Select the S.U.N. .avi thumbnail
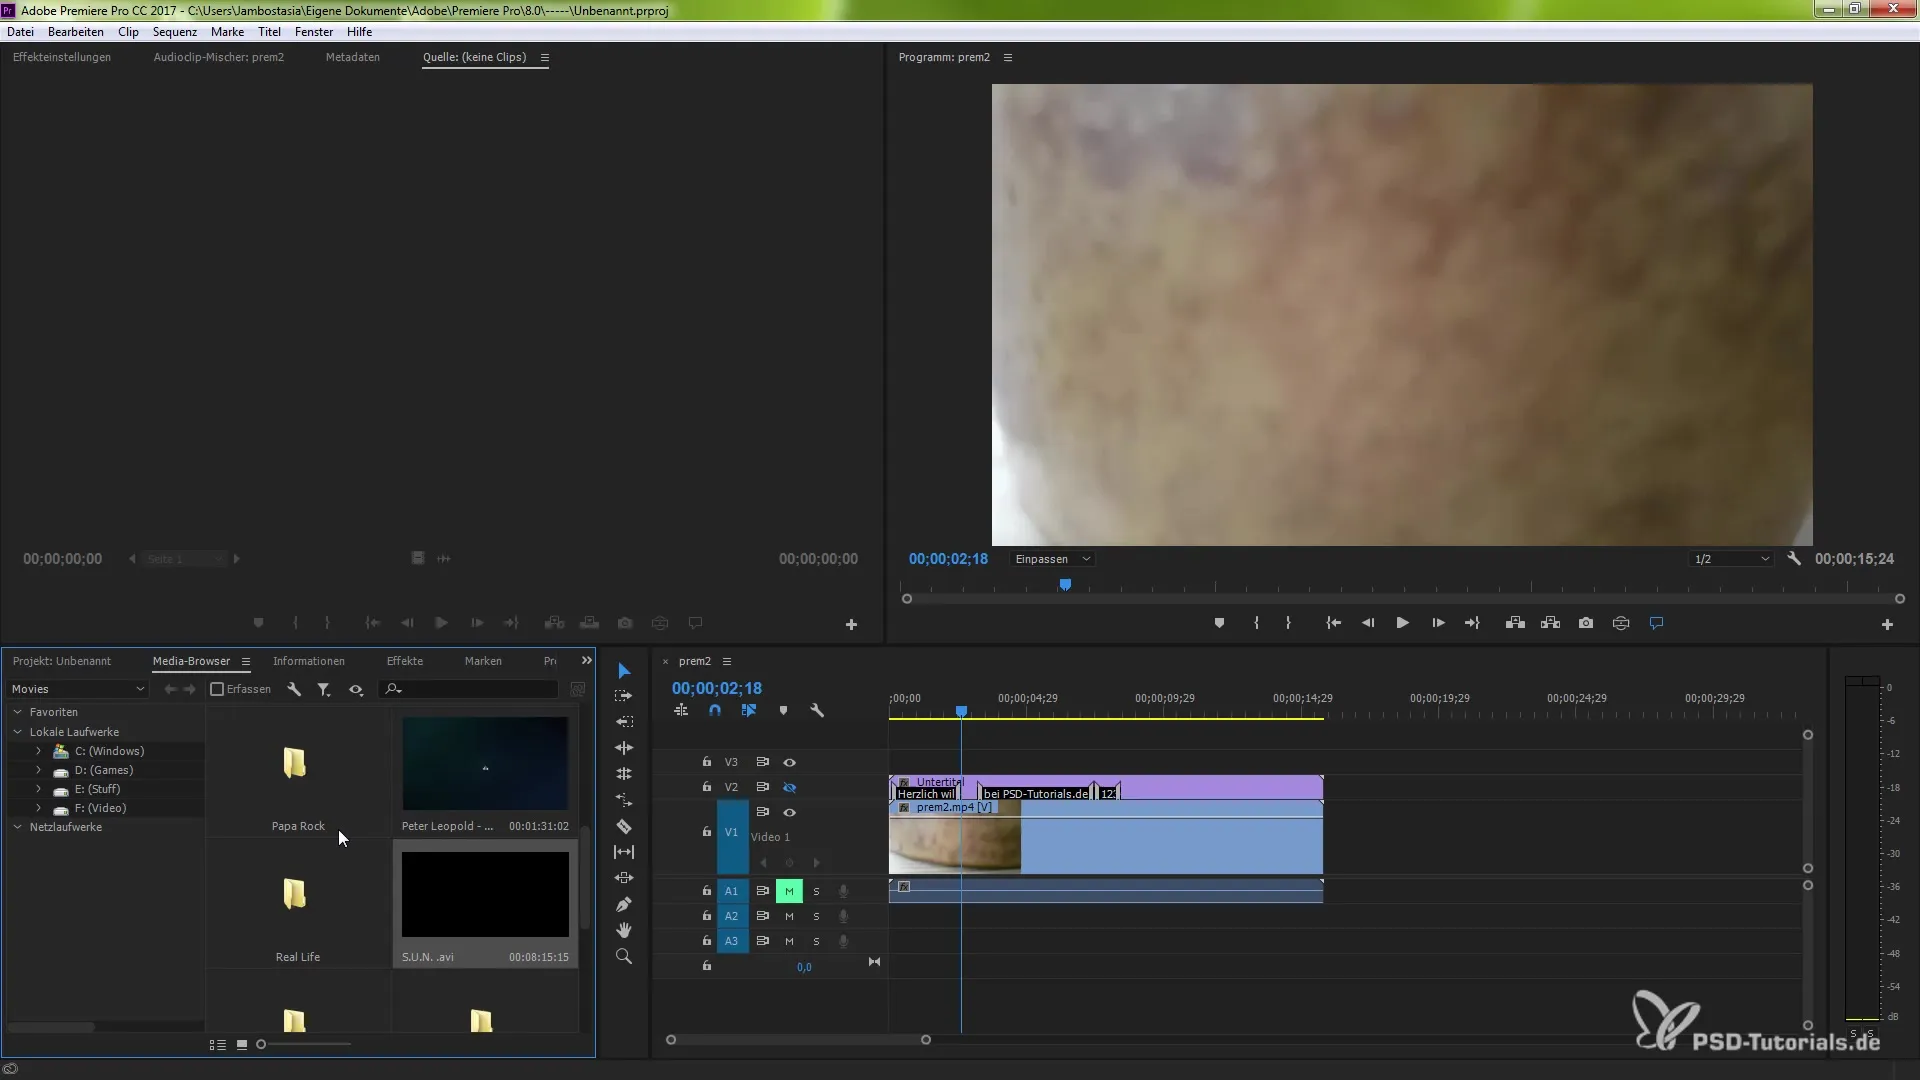This screenshot has height=1080, width=1920. 485,894
